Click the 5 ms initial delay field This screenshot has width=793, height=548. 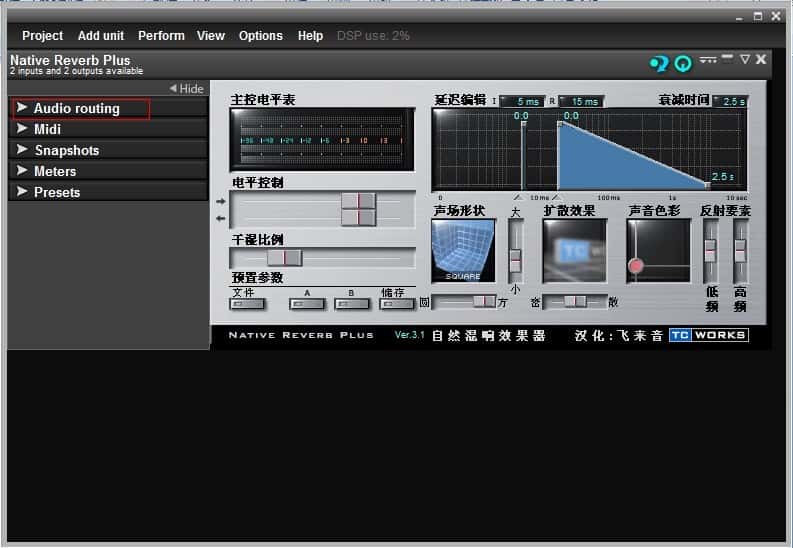pos(522,102)
